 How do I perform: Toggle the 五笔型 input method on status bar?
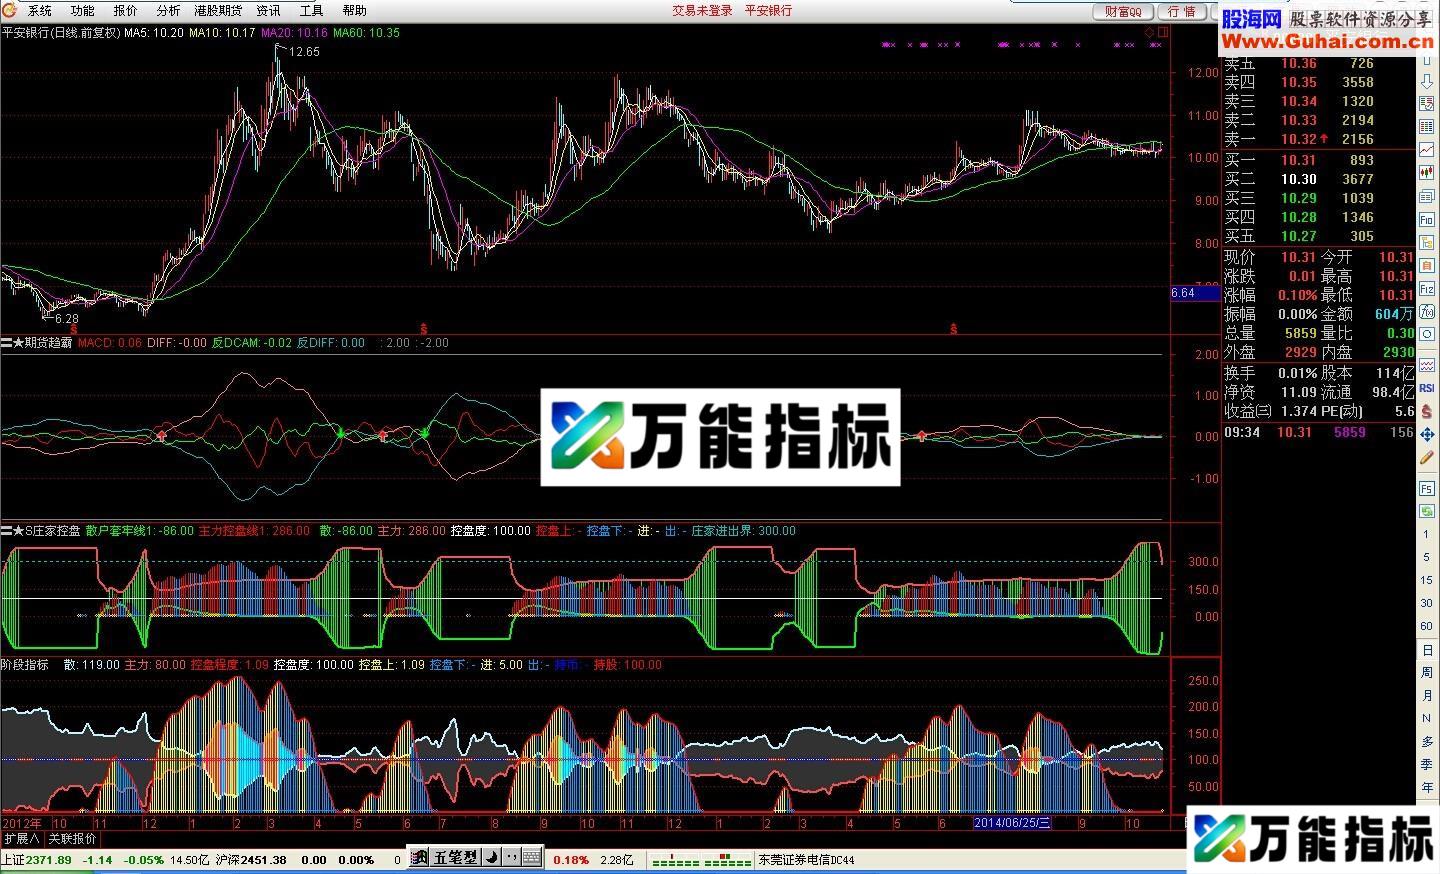coord(455,858)
